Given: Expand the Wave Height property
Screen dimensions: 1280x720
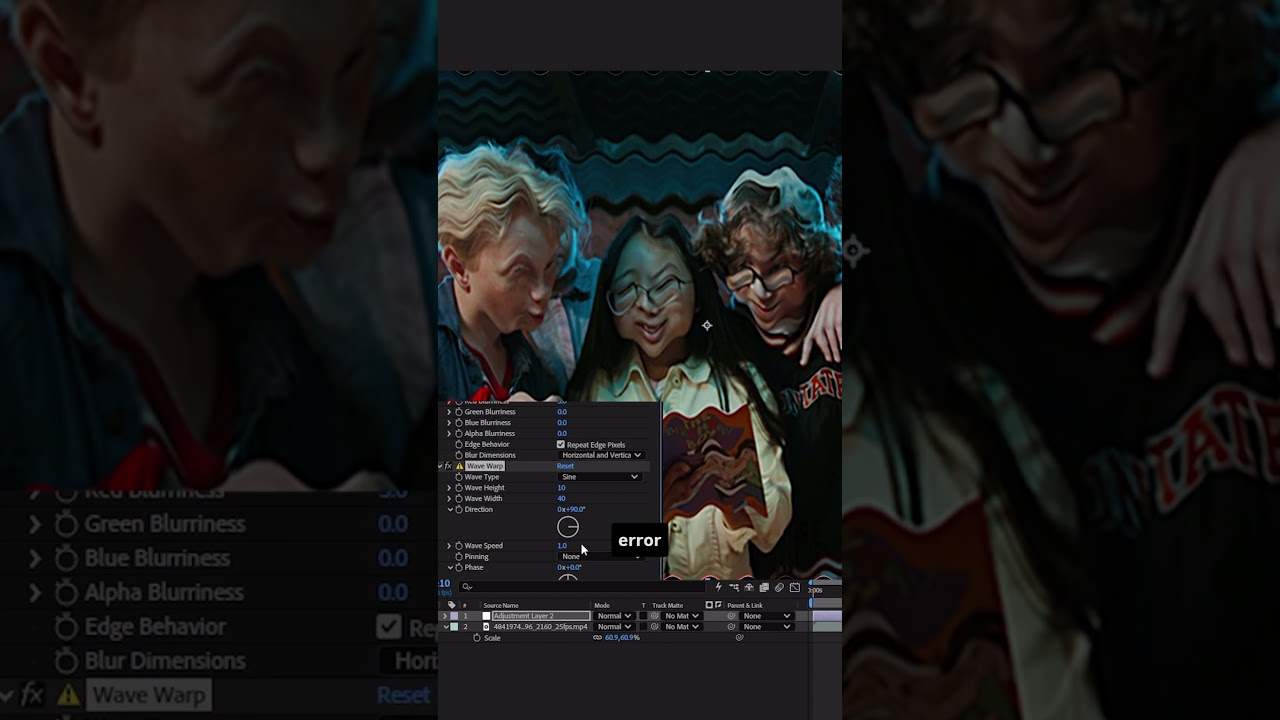Looking at the screenshot, I should (449, 488).
